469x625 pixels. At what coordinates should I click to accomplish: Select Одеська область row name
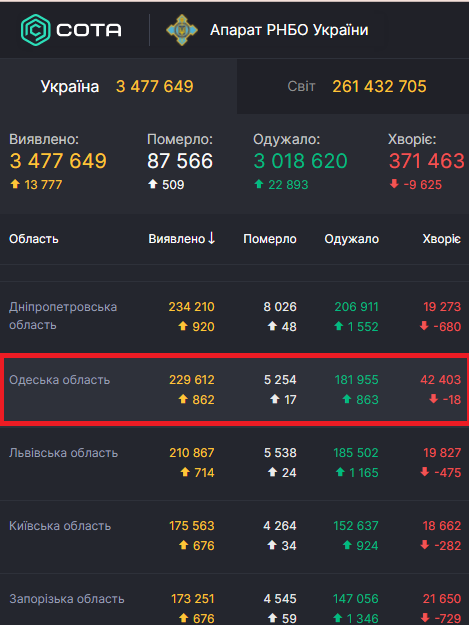point(59,380)
